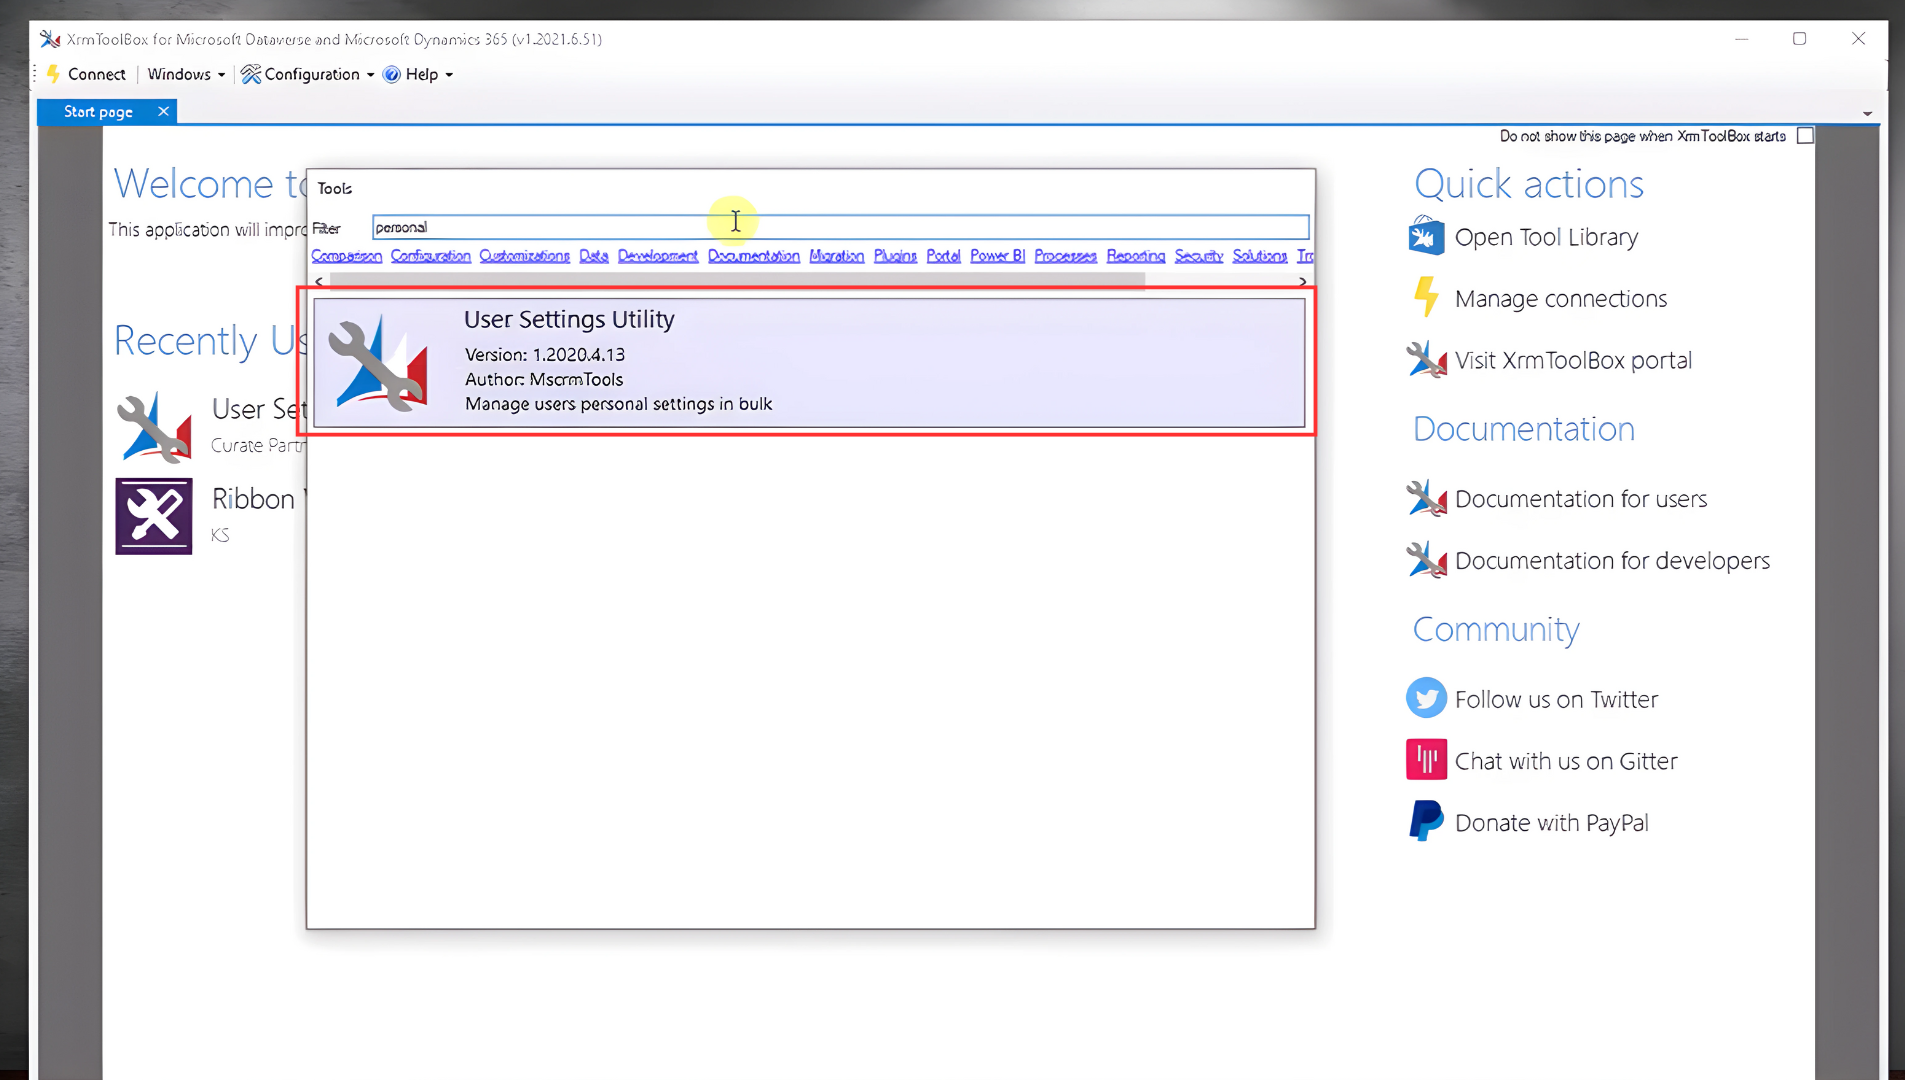Image resolution: width=1920 pixels, height=1080 pixels.
Task: Filter tools by Power BI category
Action: click(997, 256)
